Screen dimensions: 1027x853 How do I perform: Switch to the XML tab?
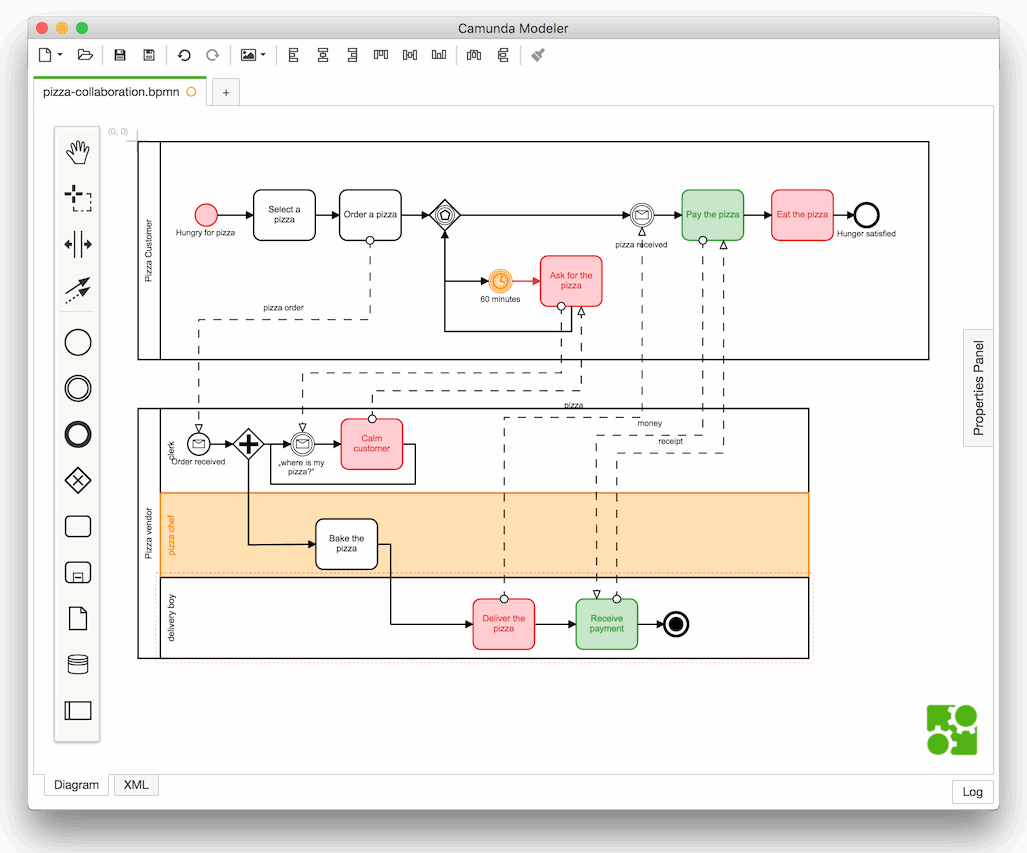136,785
